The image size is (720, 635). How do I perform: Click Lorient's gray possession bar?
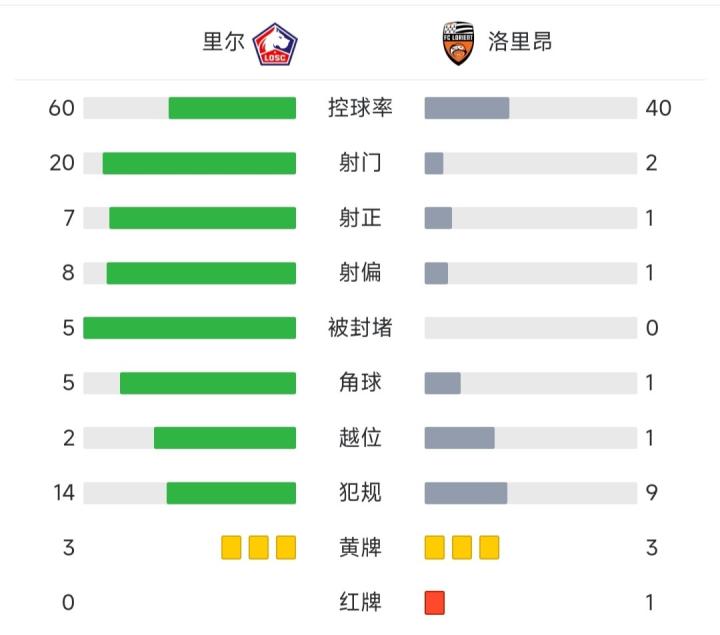[x=467, y=108]
